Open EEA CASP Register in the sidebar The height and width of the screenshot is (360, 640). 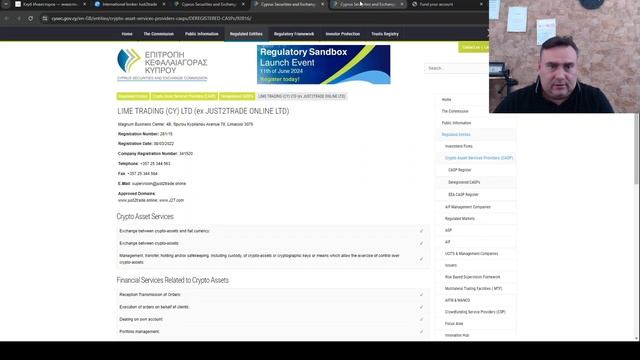click(x=463, y=195)
